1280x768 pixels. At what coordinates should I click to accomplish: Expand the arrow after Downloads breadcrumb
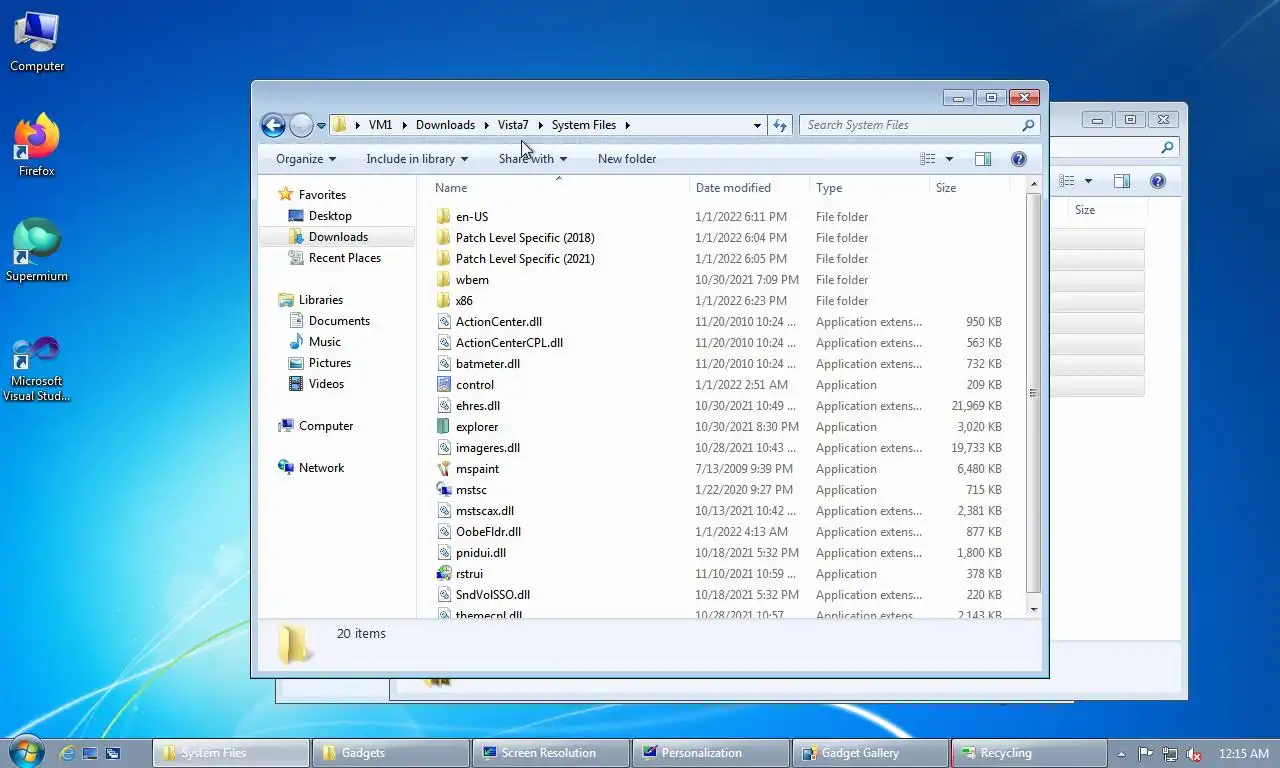coord(487,125)
